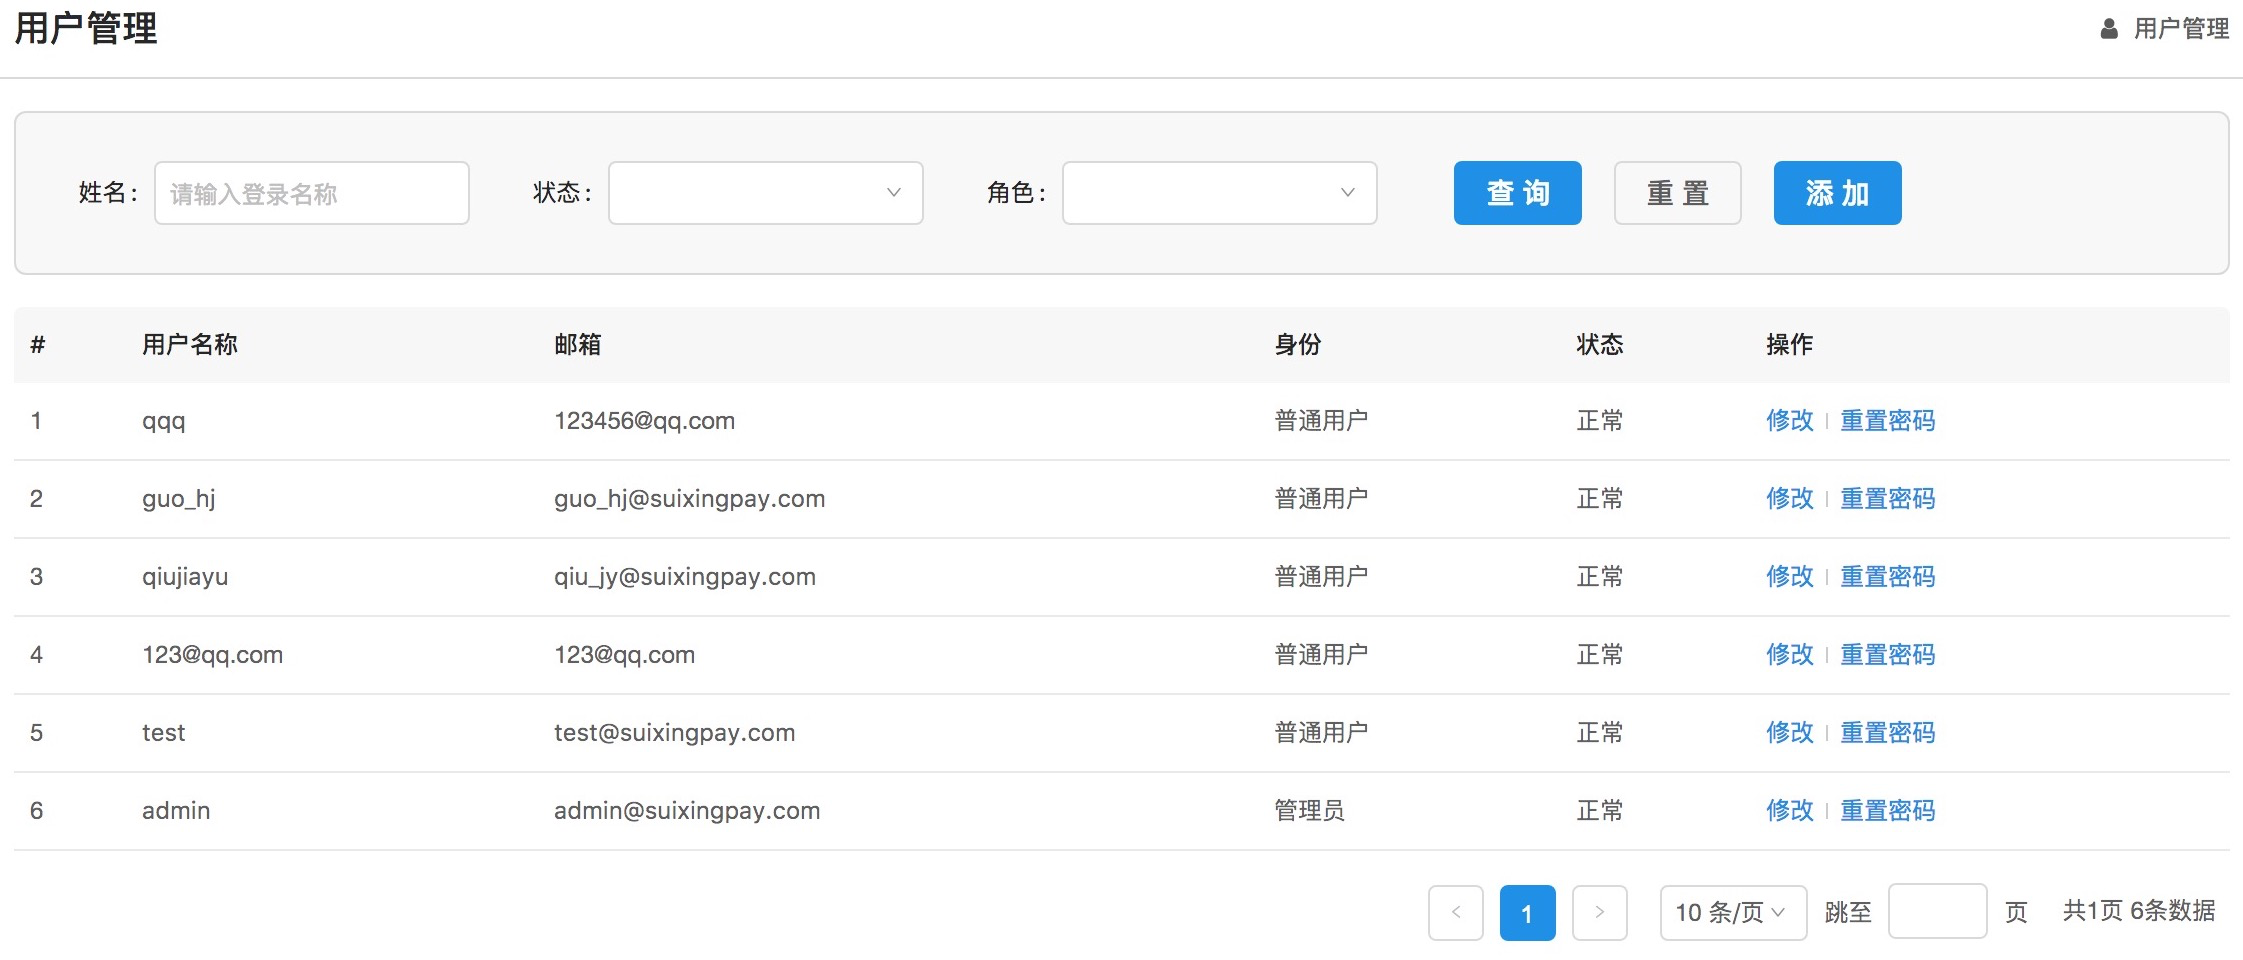Screen dimensions: 2243x960
Task: Select email cell qiu_jy@suixingpay.com
Action: (685, 577)
